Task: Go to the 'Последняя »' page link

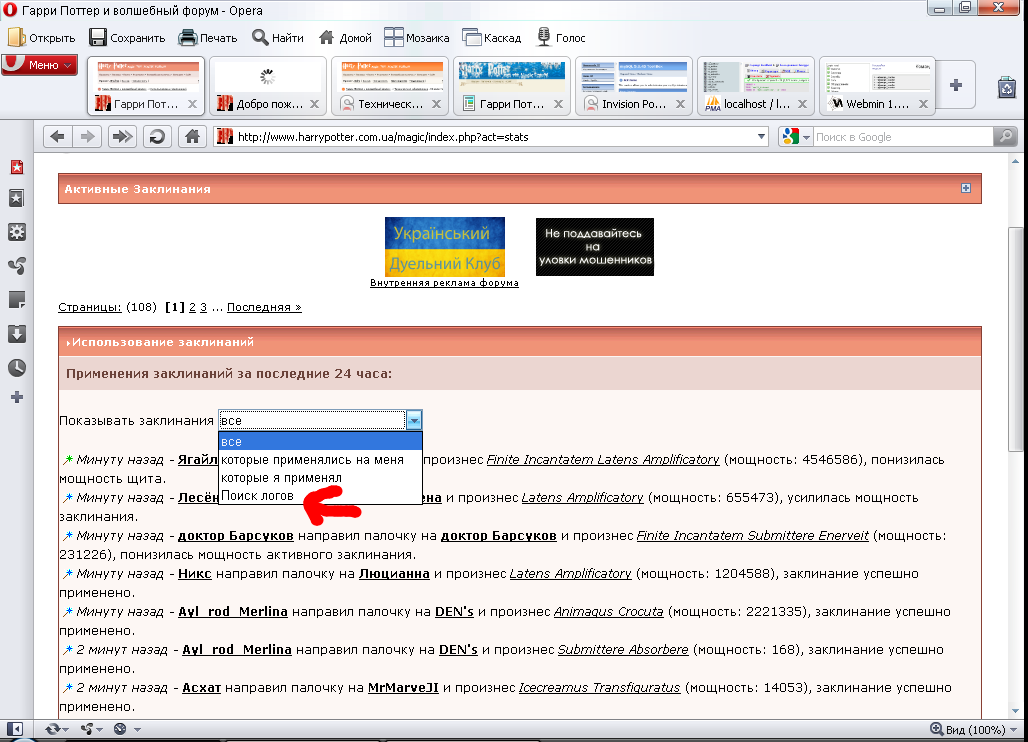Action: click(x=264, y=307)
